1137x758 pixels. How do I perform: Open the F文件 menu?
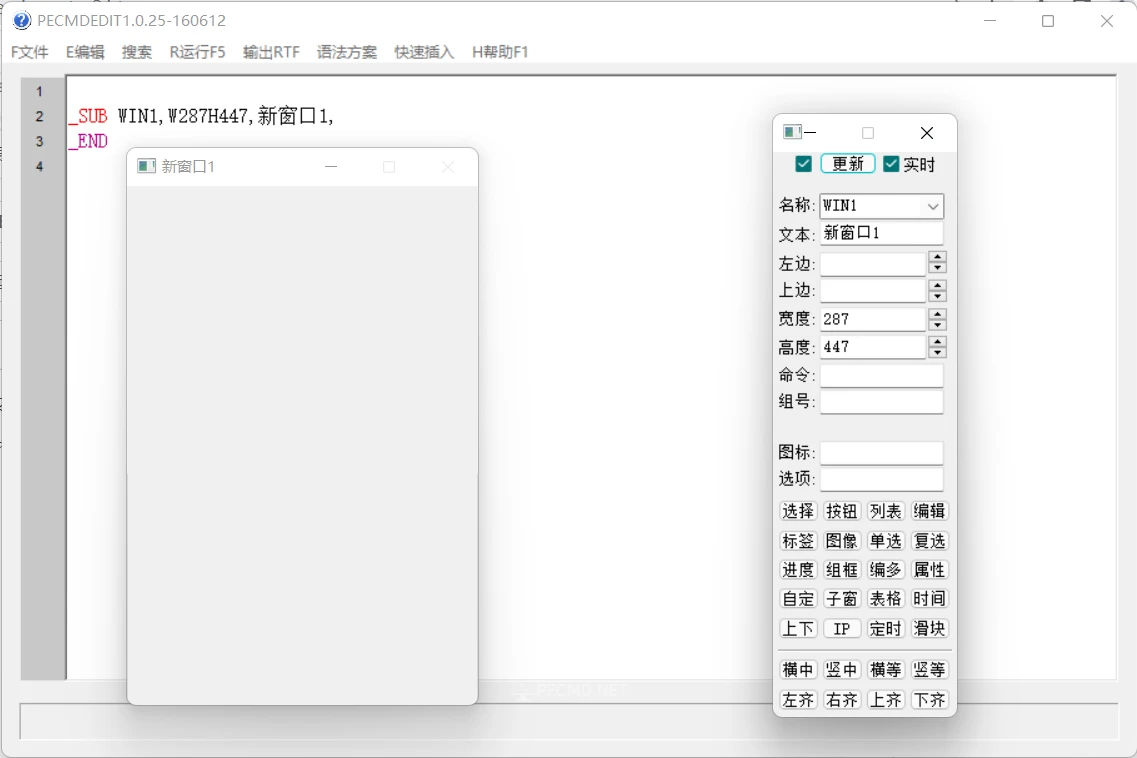coord(30,52)
